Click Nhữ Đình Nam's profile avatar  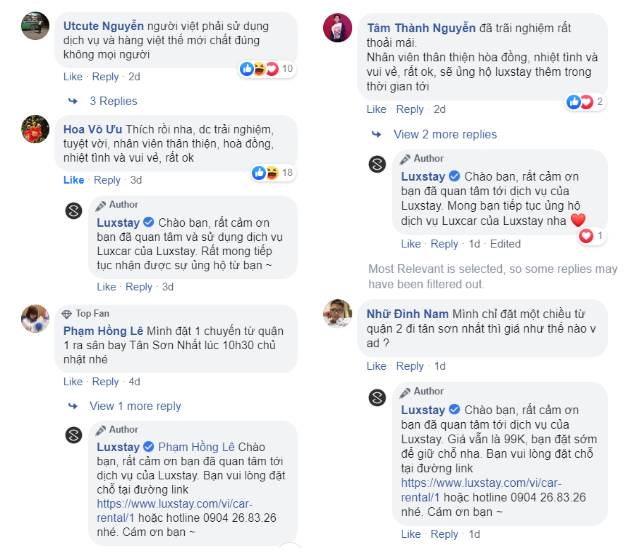point(338,314)
